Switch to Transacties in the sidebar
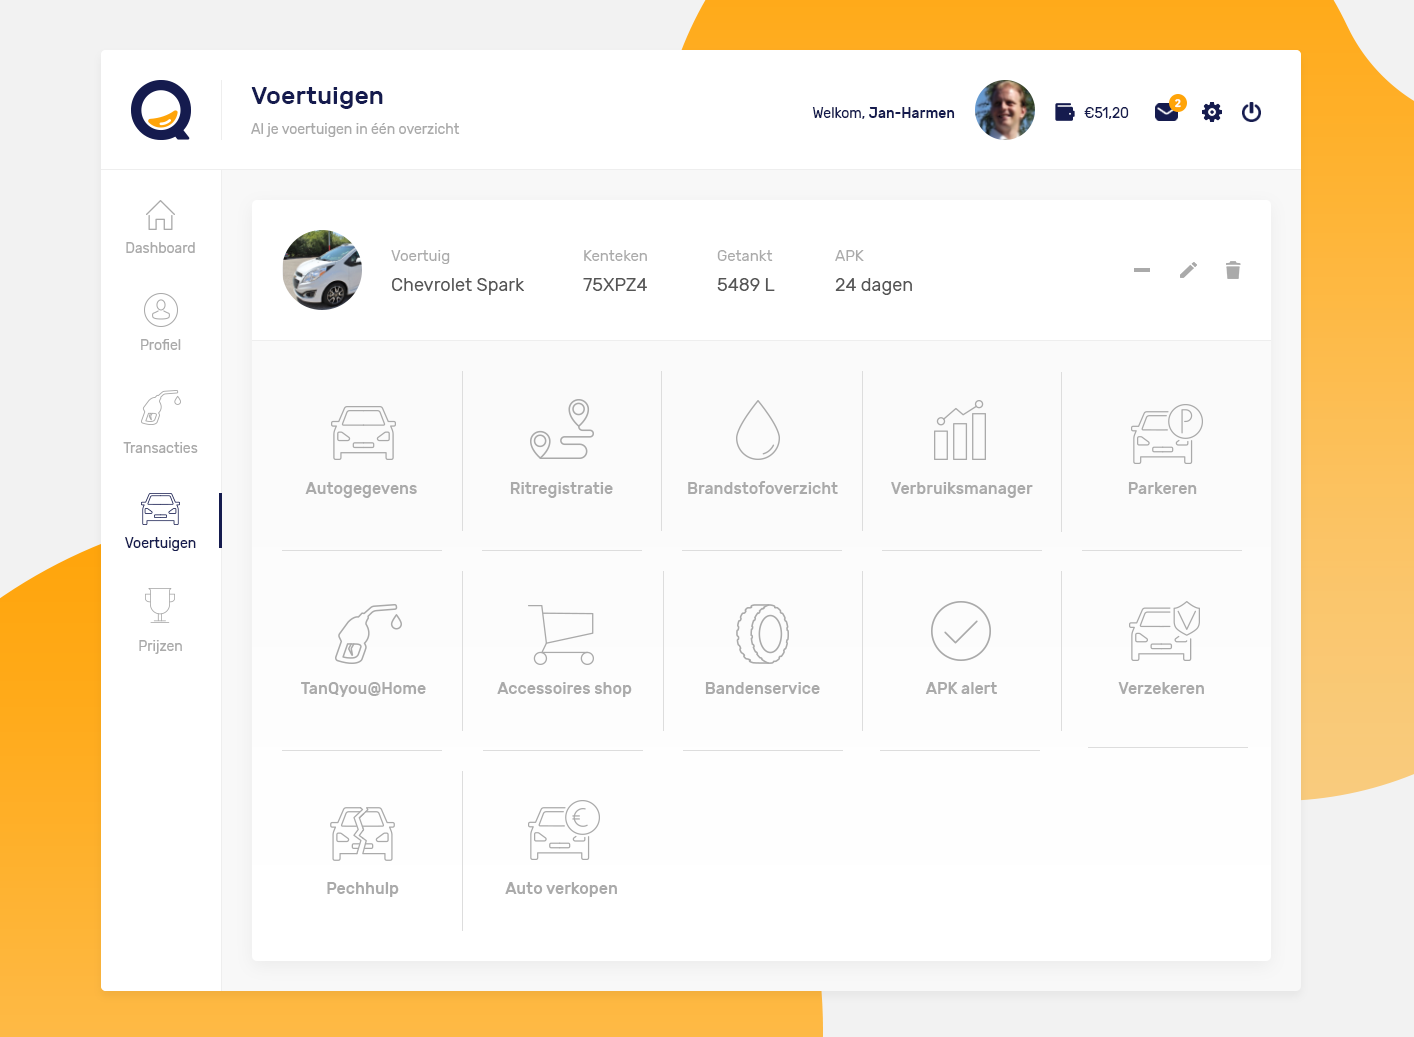 pos(160,422)
